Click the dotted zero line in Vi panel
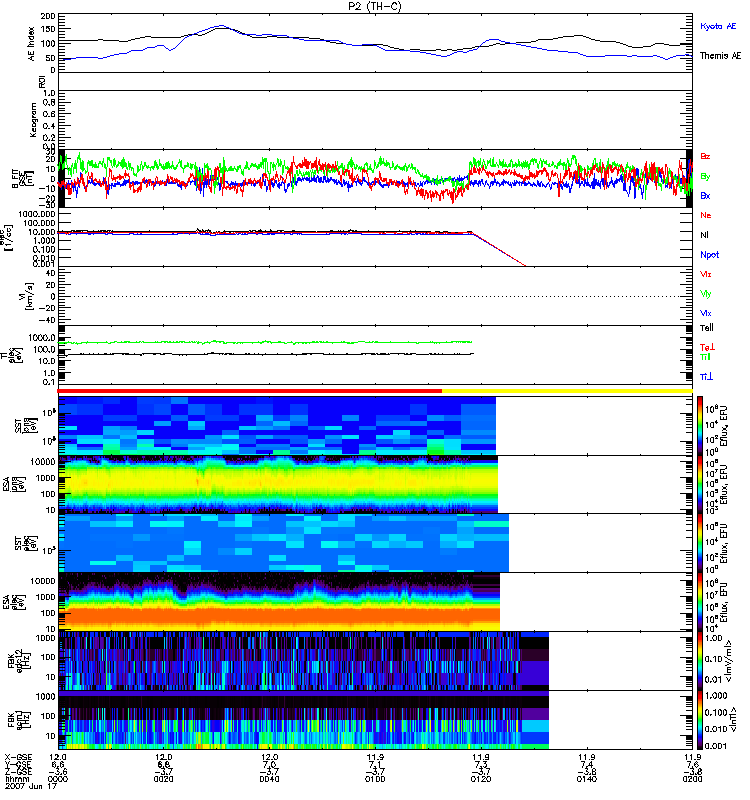The image size is (750, 800). tap(375, 296)
